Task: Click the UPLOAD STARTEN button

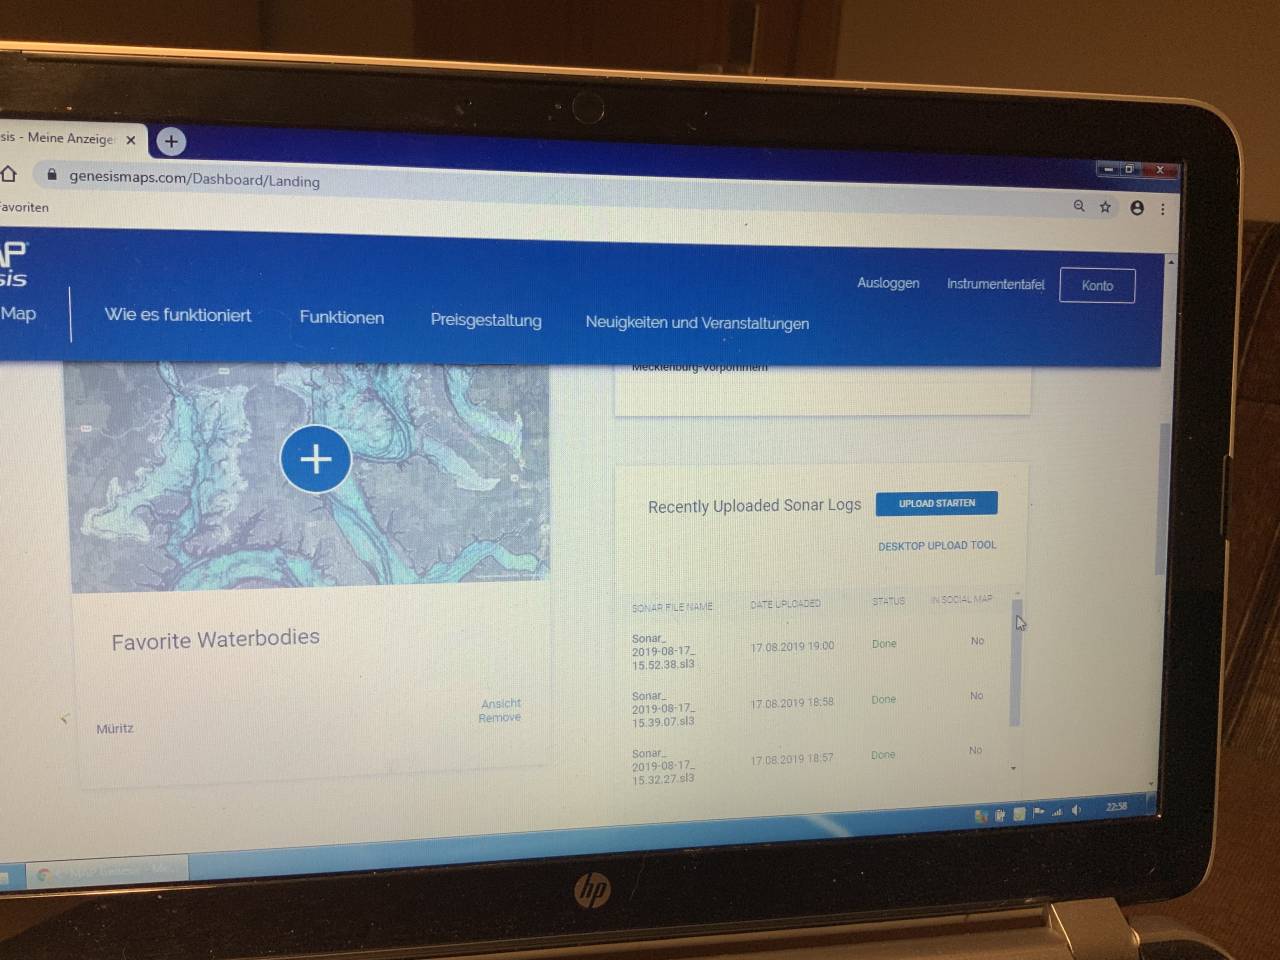Action: click(936, 504)
